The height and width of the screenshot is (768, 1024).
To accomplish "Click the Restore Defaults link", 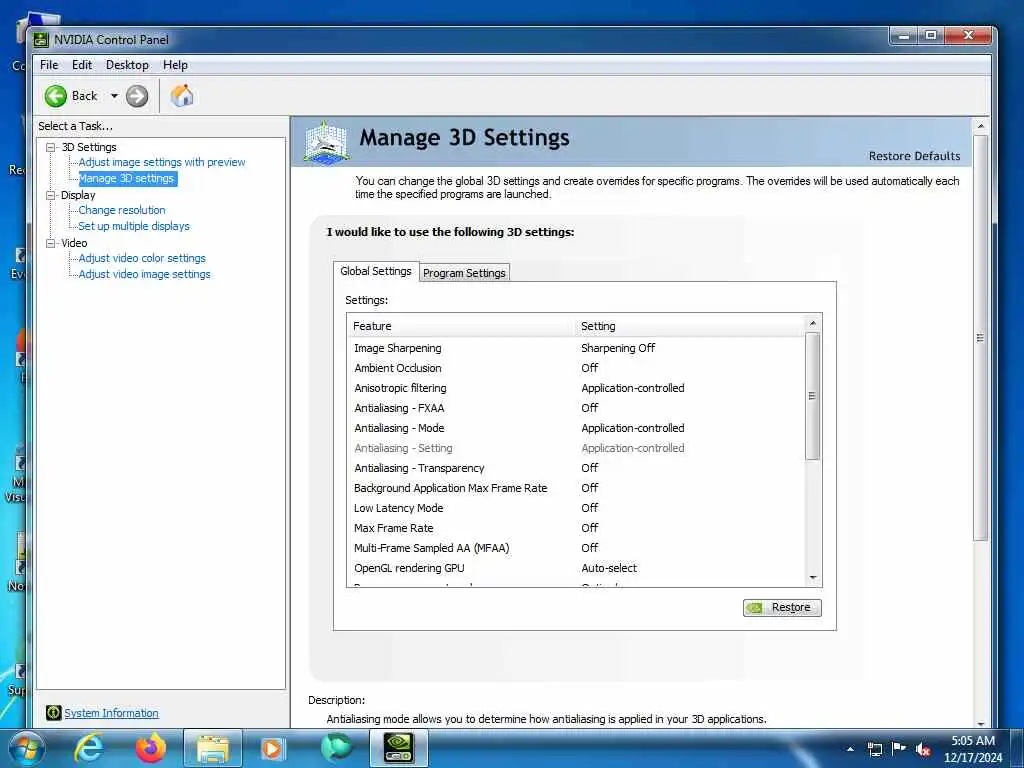I will point(914,156).
